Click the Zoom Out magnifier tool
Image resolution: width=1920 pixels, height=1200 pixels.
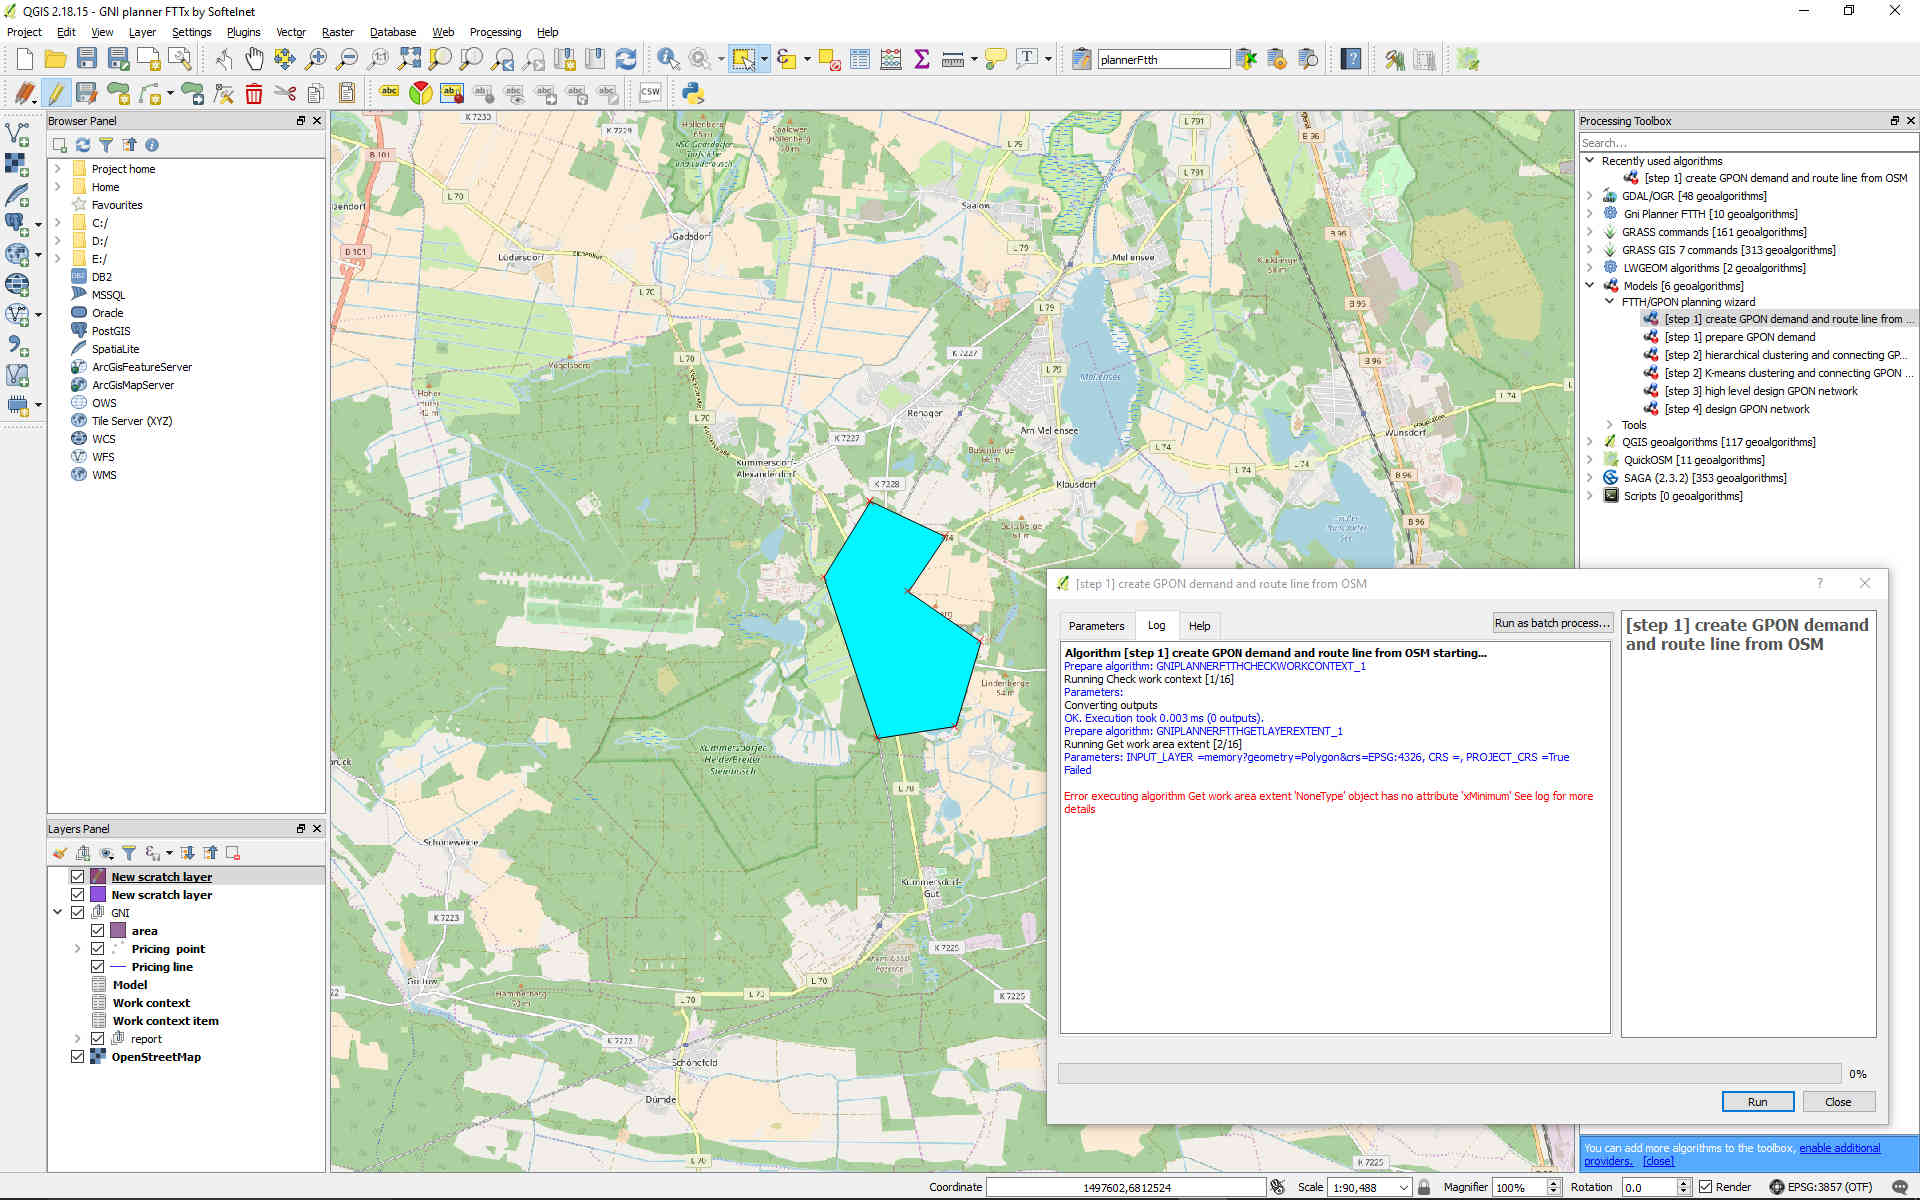(x=347, y=60)
